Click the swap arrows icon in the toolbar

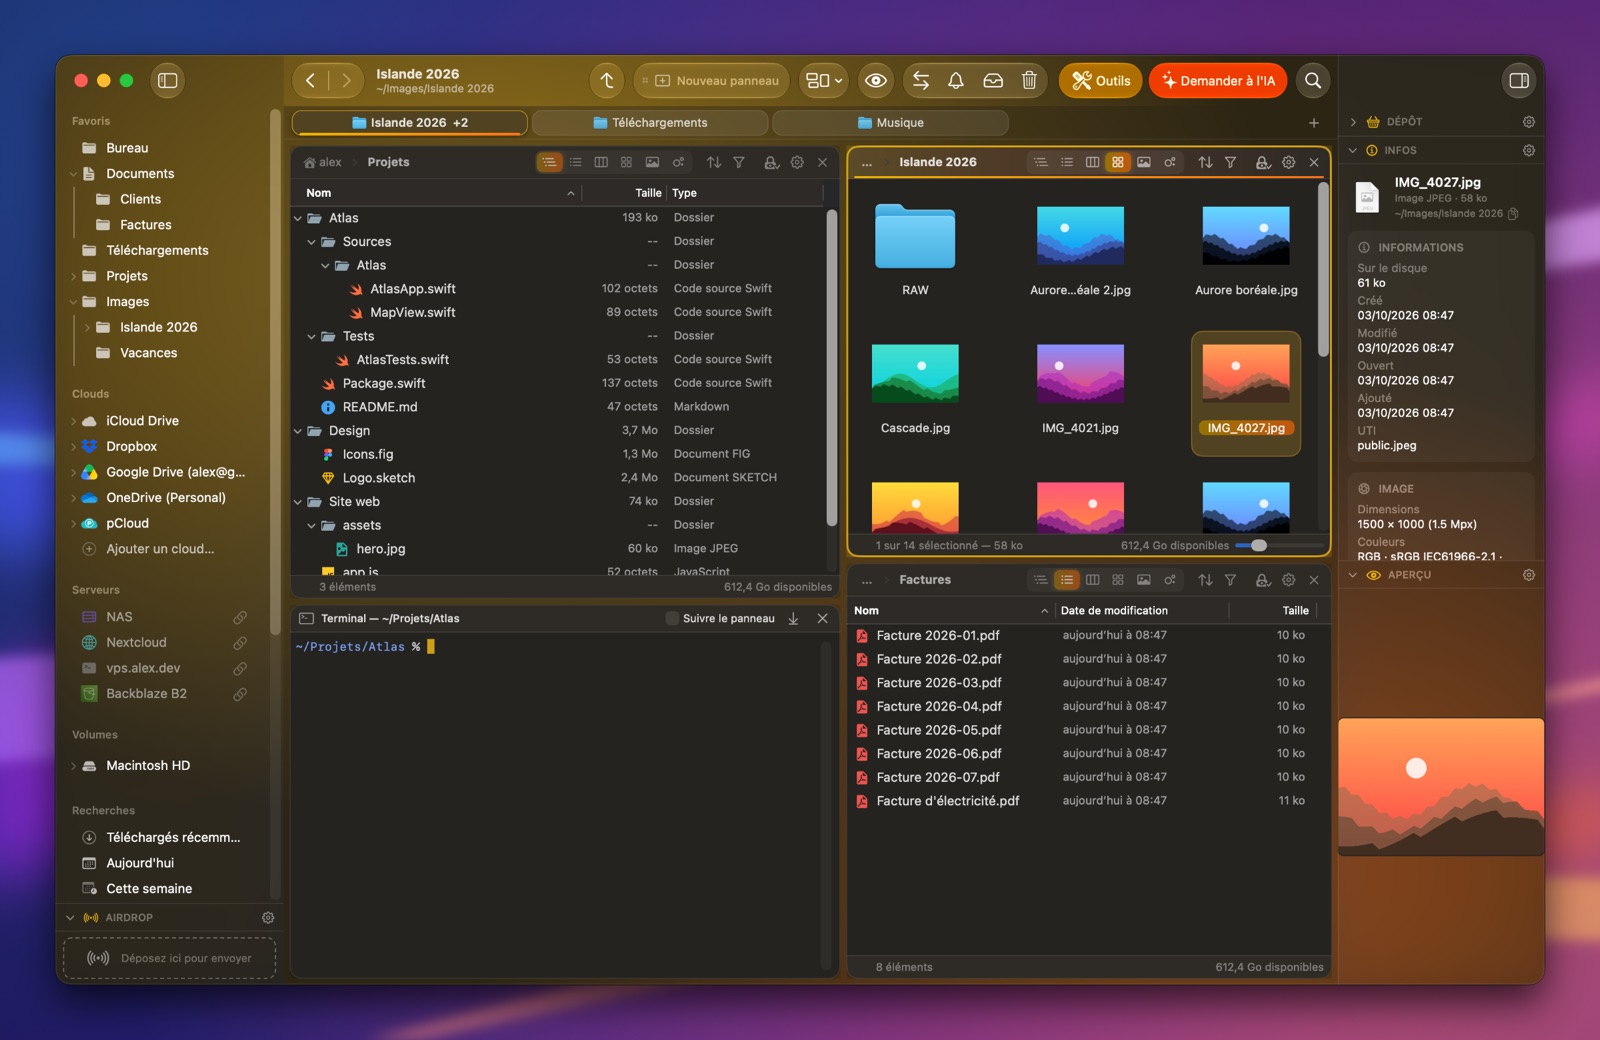921,81
